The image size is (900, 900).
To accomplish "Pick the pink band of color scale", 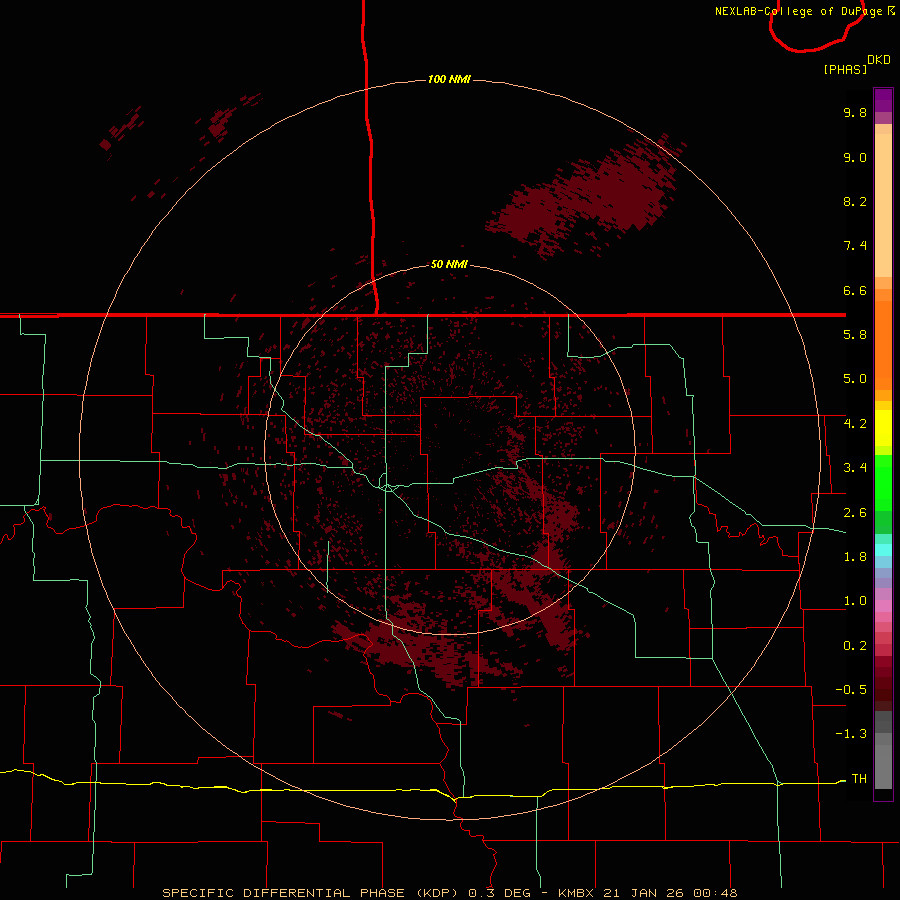I will 883,606.
